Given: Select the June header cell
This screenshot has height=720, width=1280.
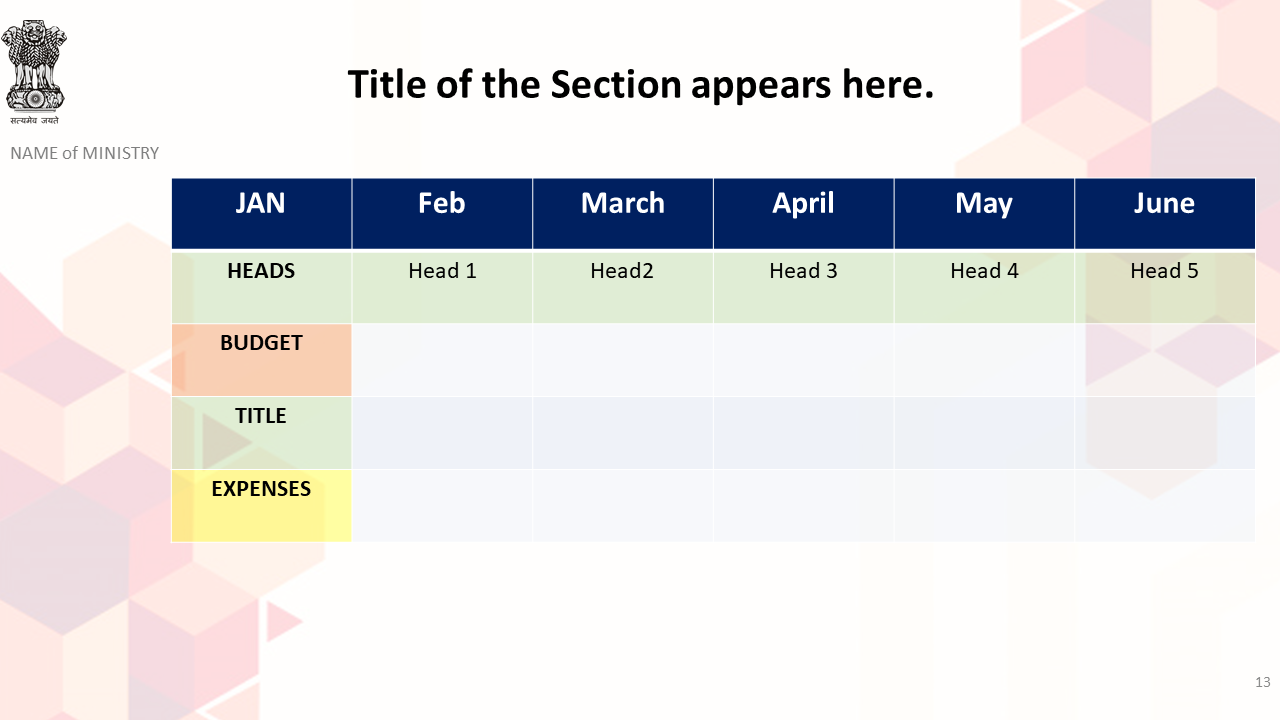Looking at the screenshot, I should coord(1165,214).
